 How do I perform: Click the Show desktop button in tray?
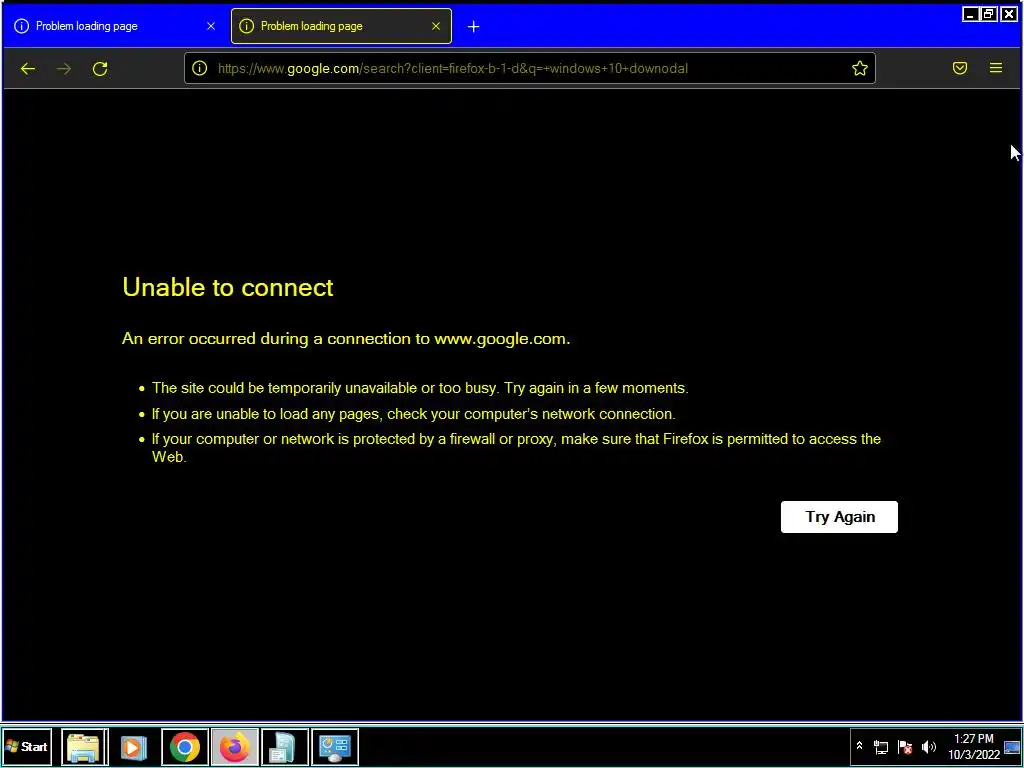tap(1012, 747)
